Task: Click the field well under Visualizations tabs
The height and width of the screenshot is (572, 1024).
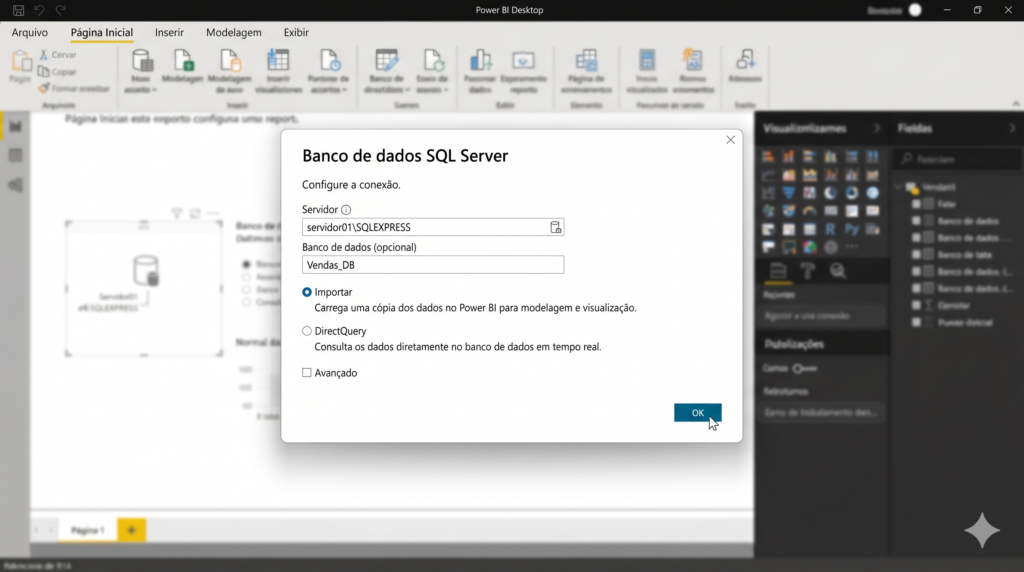Action: (824, 316)
